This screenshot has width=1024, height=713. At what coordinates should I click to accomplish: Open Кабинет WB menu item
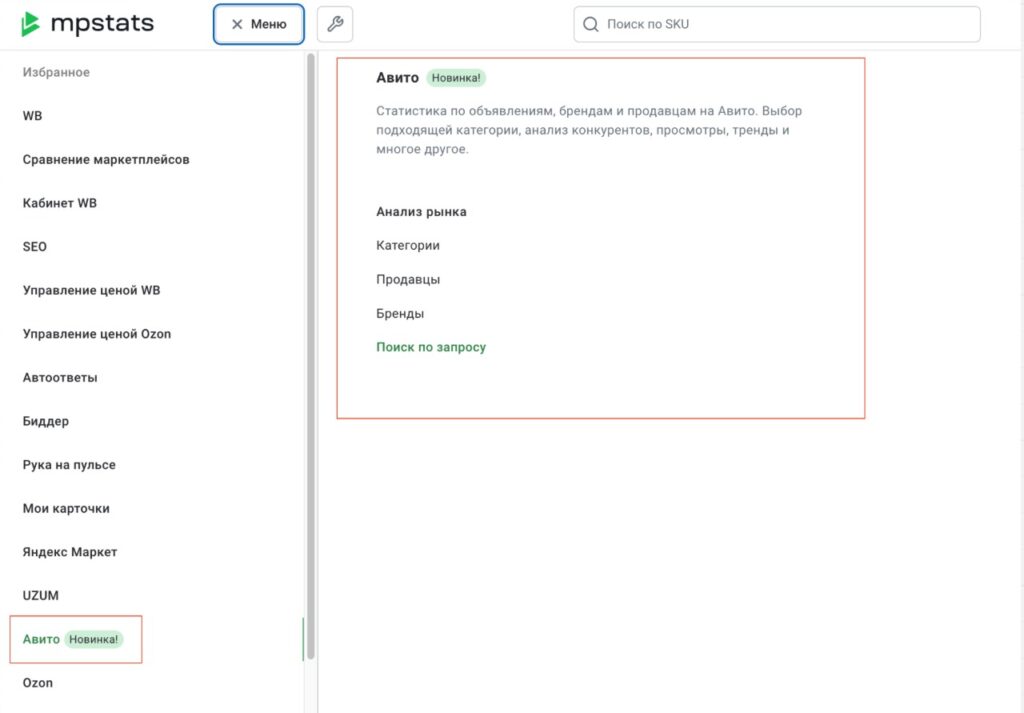coord(60,203)
